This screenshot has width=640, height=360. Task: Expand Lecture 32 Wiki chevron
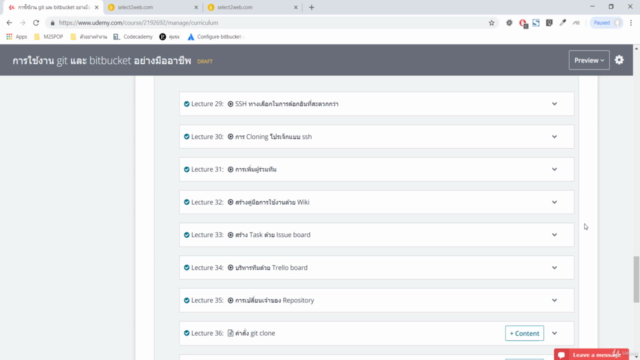point(554,202)
